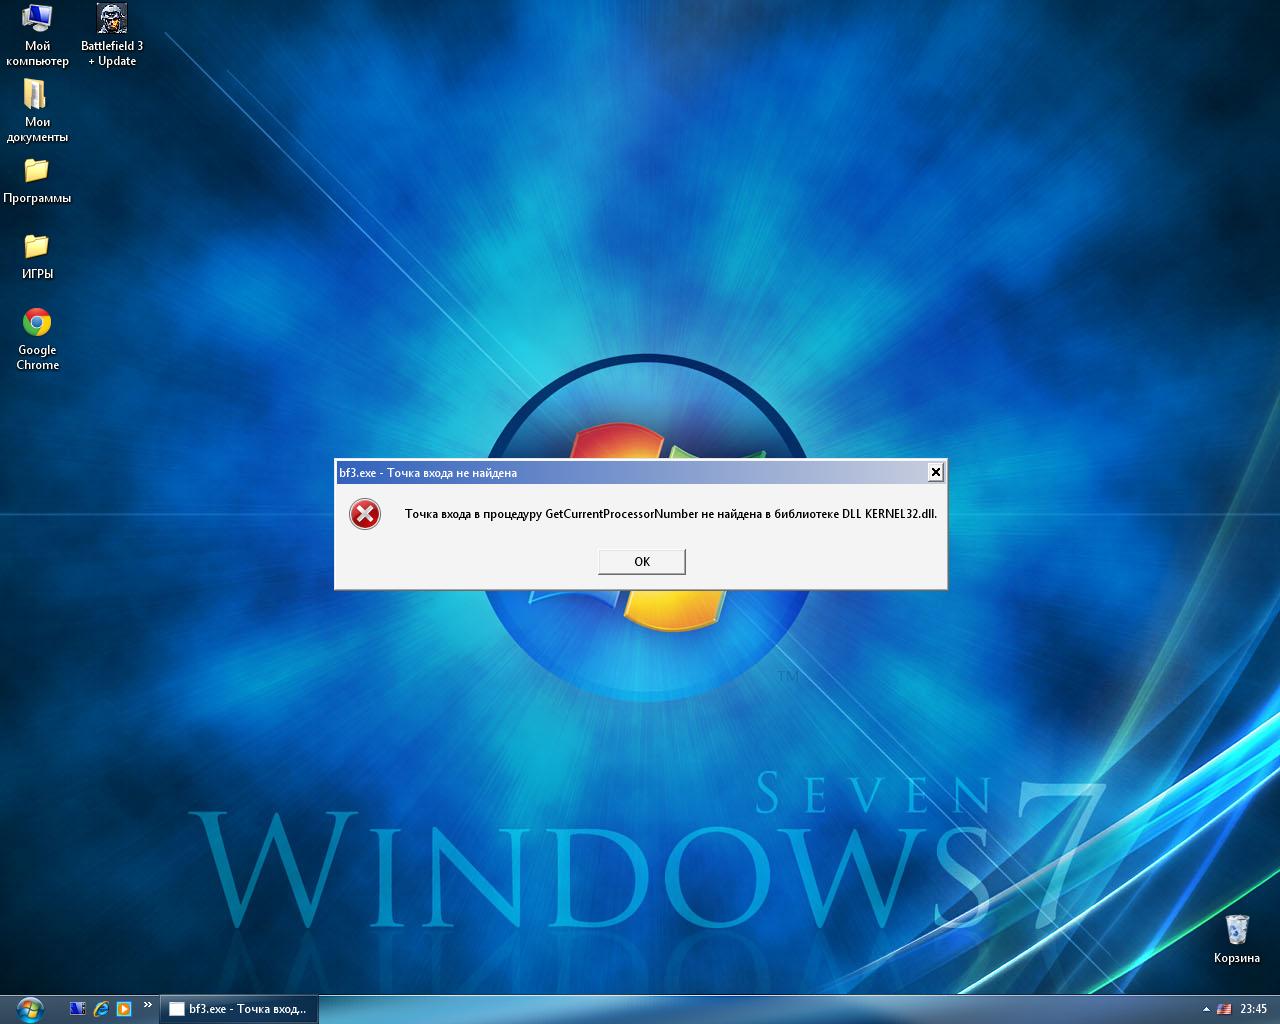Click the show desktop quick launch icon
This screenshot has height=1024, width=1280.
[78, 1009]
